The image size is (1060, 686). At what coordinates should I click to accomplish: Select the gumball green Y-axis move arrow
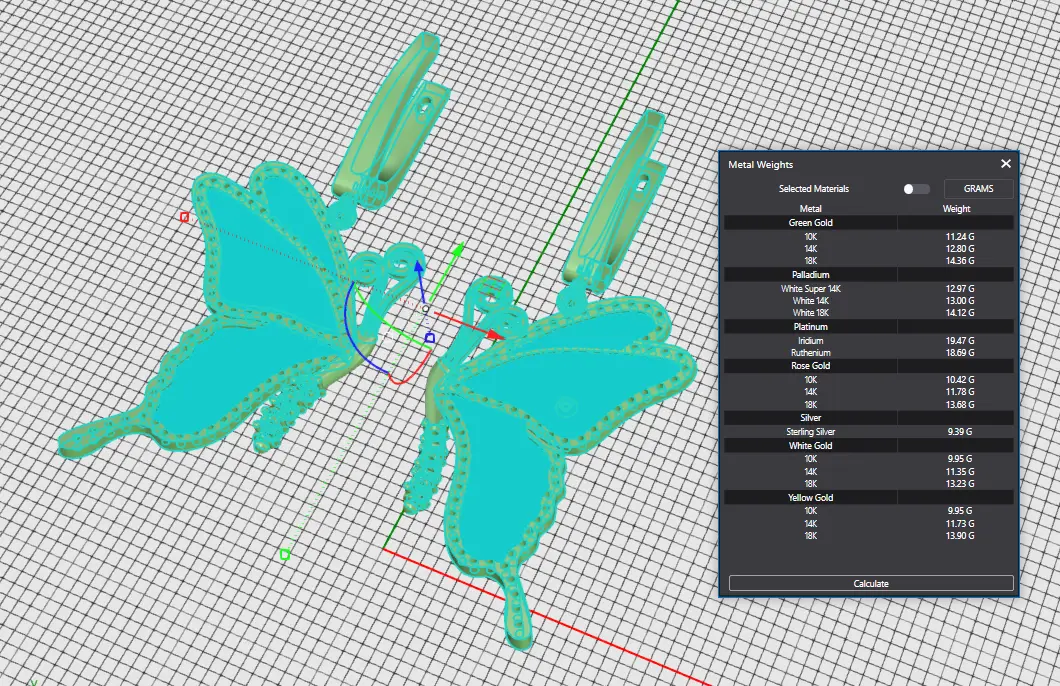tap(457, 249)
